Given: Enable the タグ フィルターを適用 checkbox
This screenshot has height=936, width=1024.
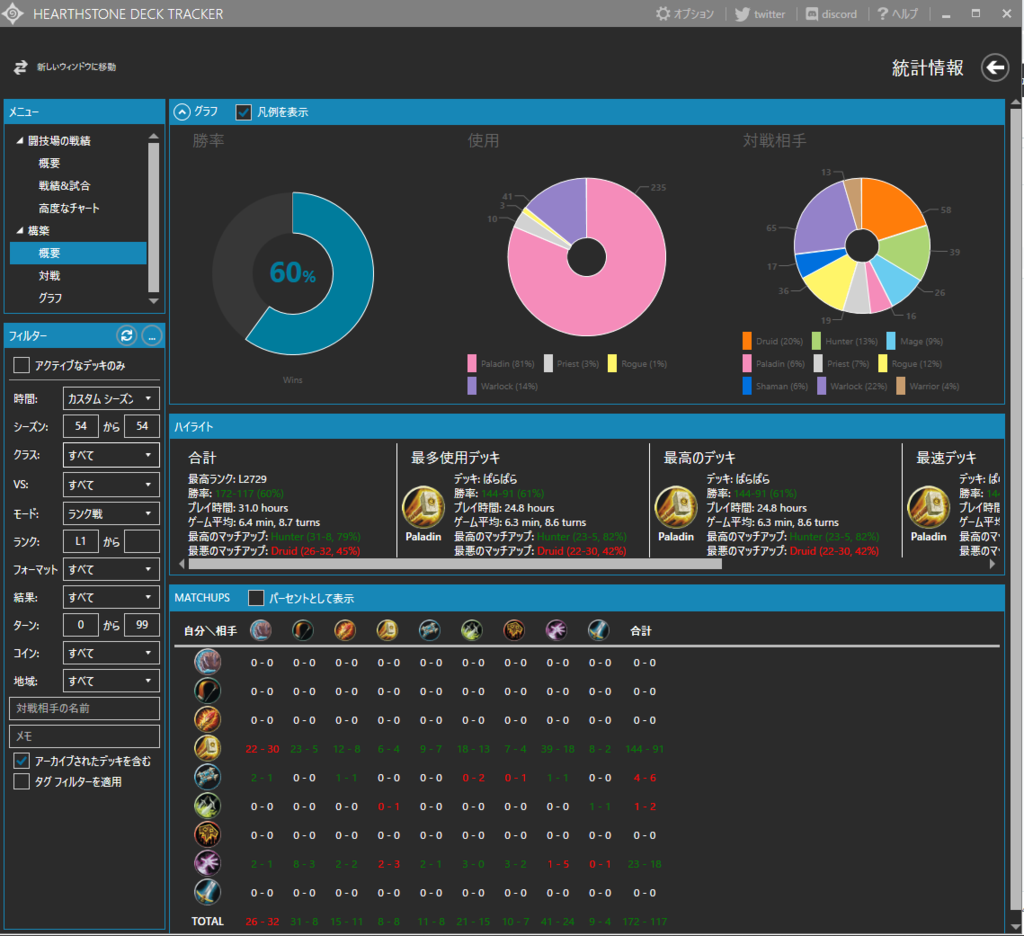Looking at the screenshot, I should click(22, 782).
